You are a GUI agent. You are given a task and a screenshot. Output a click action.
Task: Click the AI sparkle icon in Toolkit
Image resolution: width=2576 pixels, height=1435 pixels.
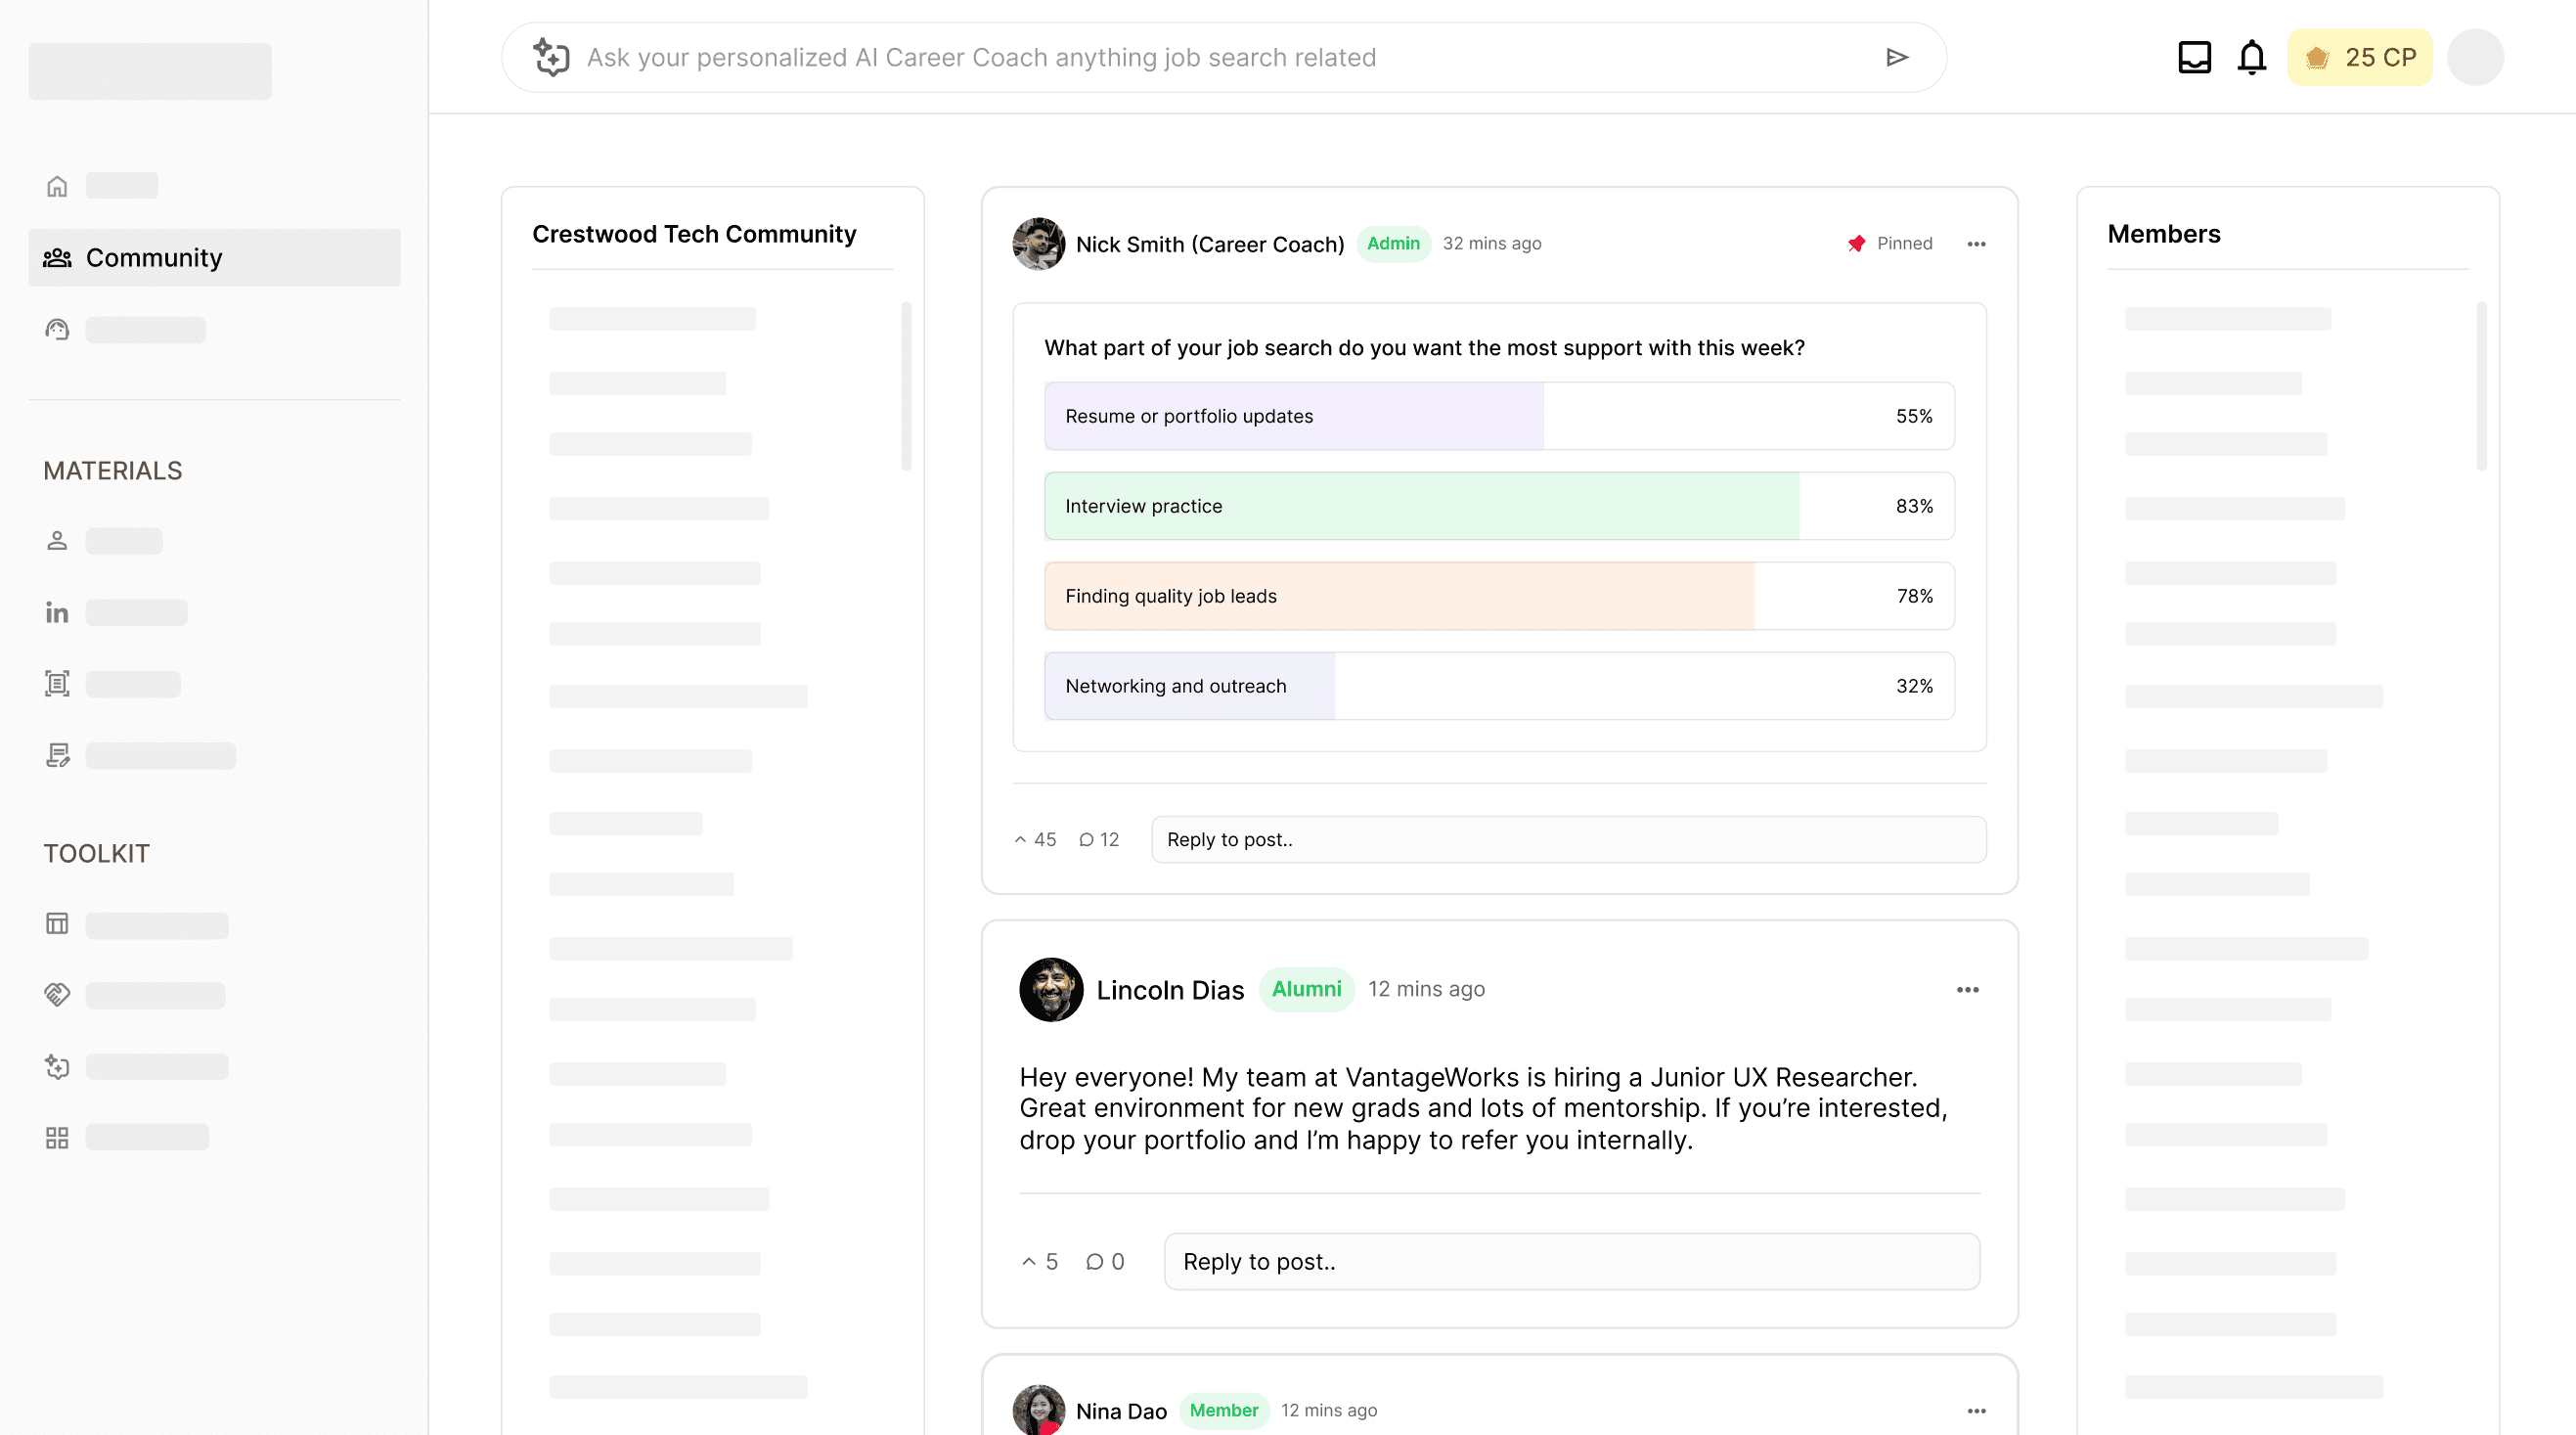pos(57,1067)
